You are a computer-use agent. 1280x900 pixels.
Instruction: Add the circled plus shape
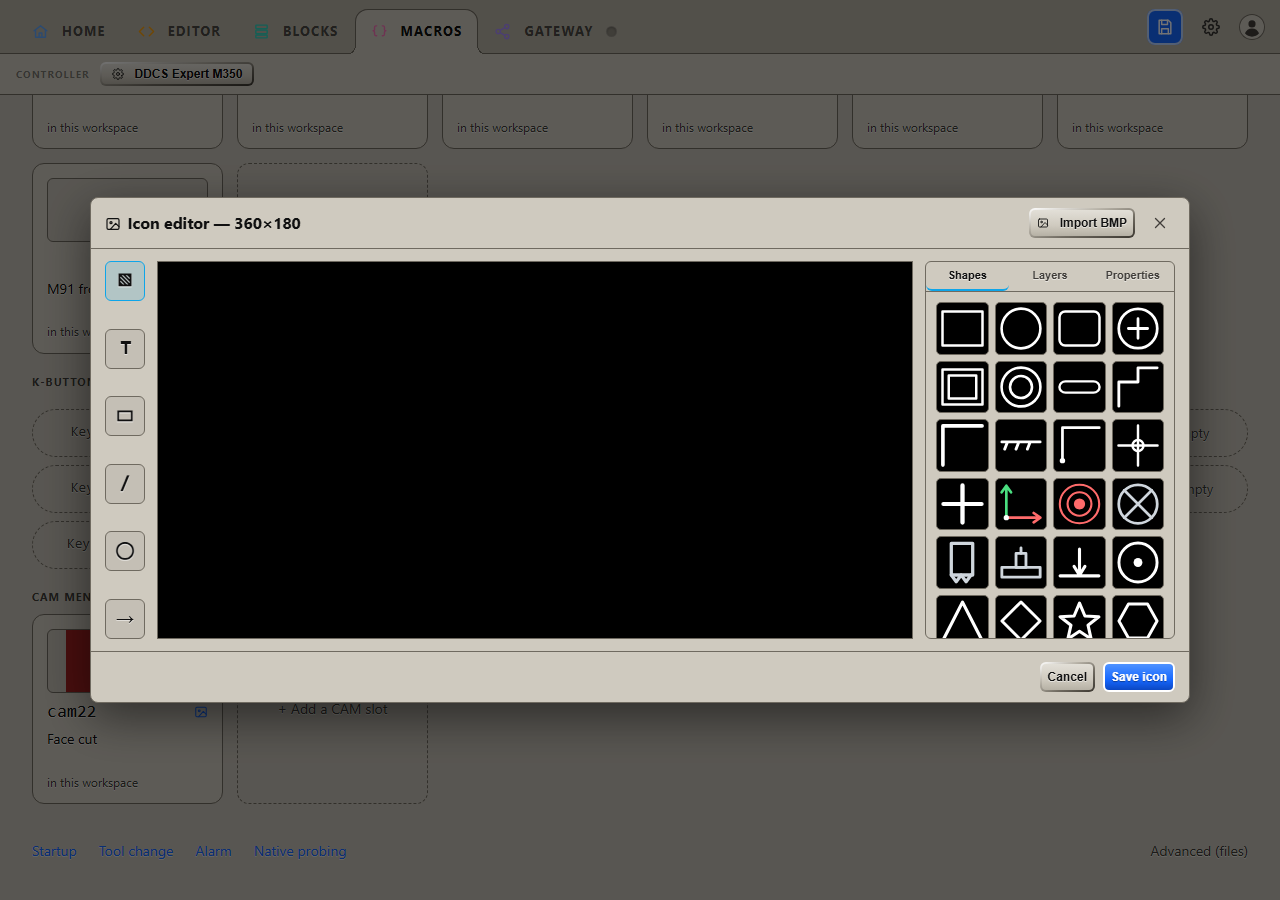point(1138,328)
